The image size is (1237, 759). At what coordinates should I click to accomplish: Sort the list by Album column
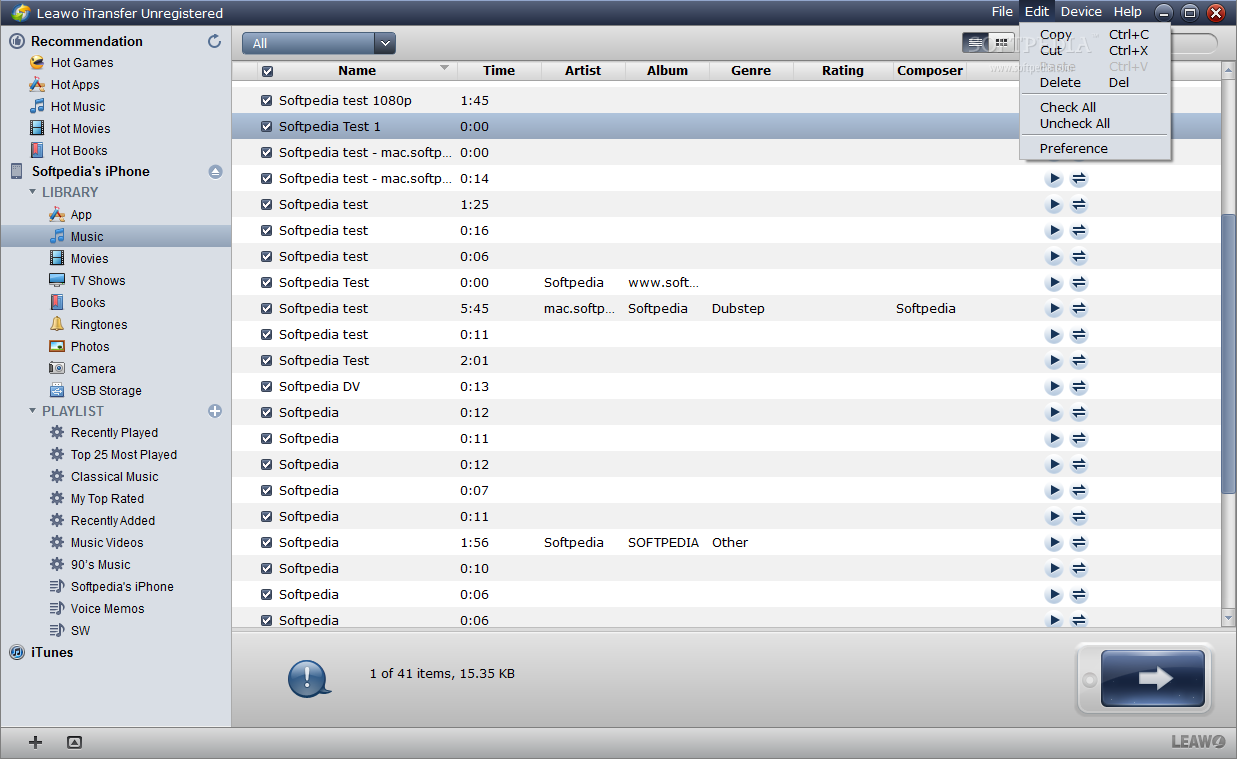click(667, 71)
